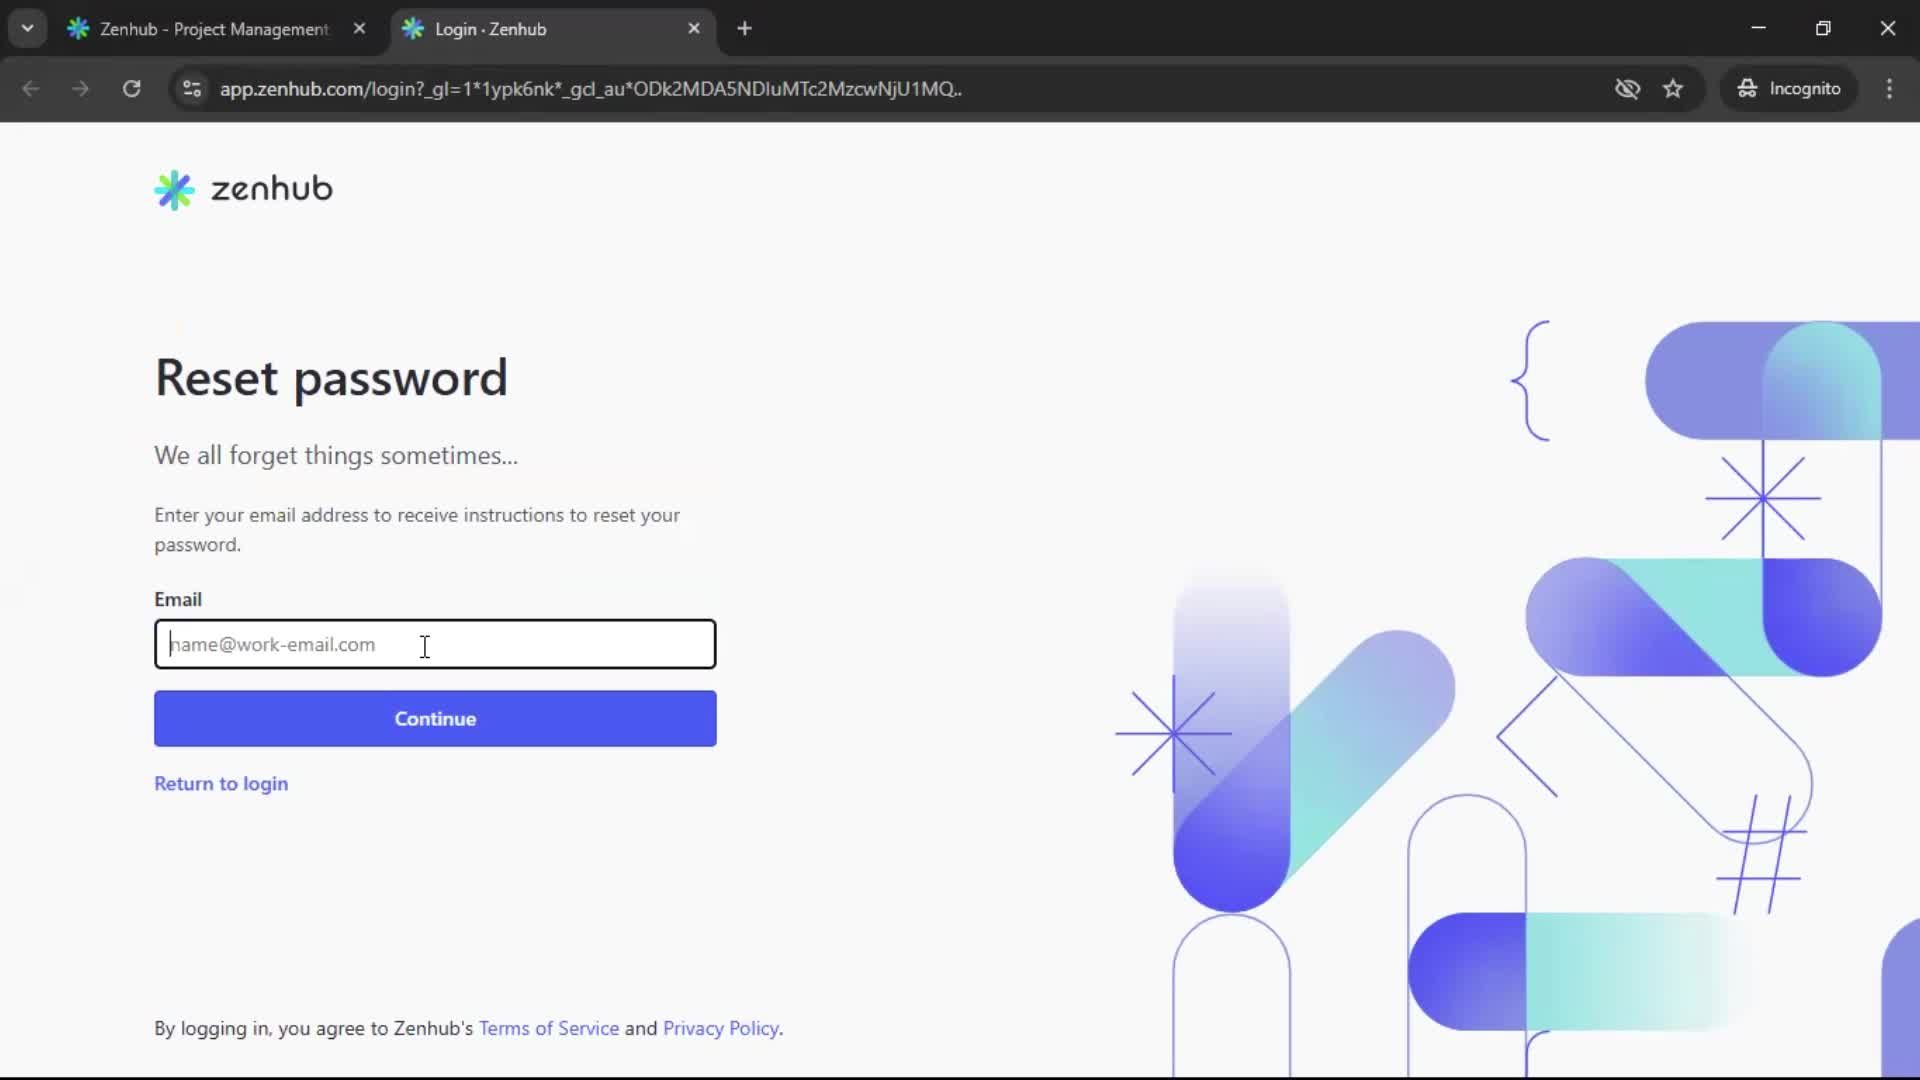Click the Continue button

tap(435, 718)
